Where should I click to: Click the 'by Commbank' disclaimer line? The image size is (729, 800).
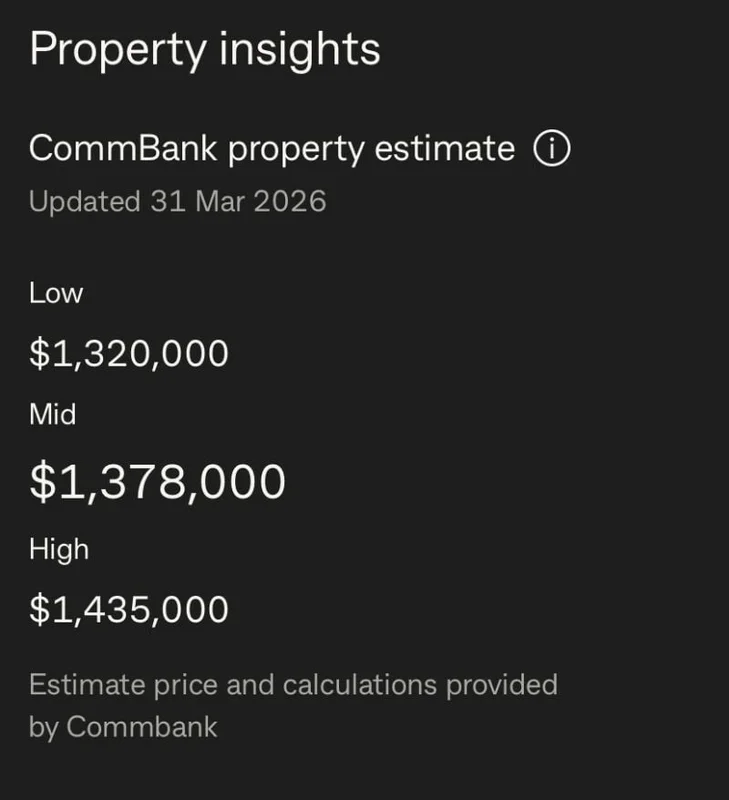[123, 727]
